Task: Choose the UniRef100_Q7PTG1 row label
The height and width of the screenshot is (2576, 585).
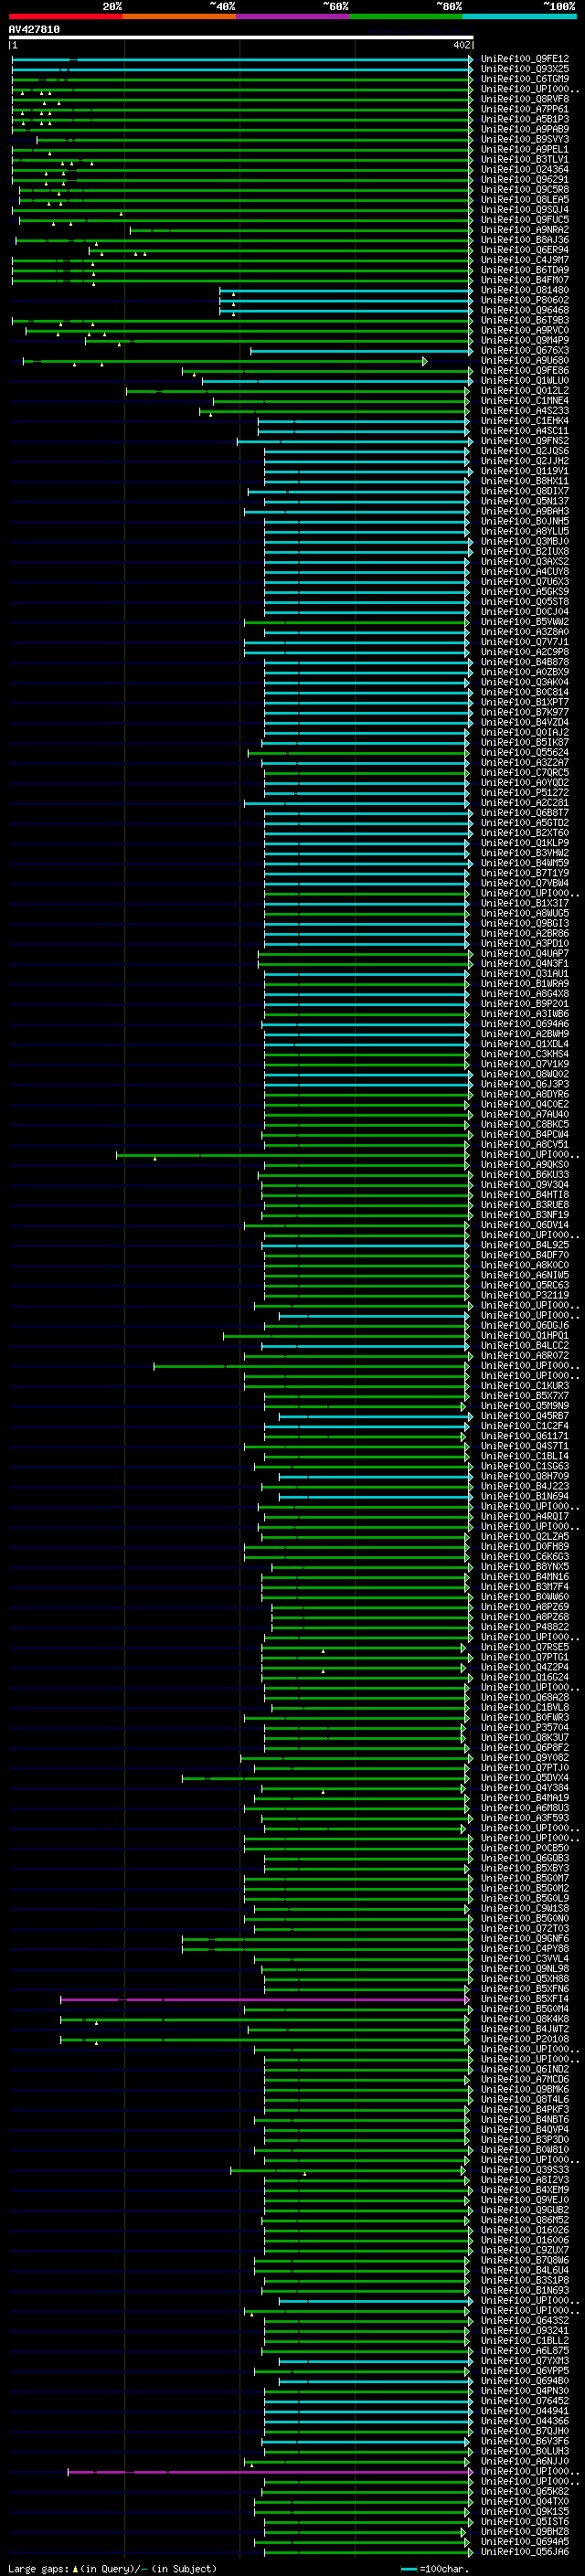Action: pyautogui.click(x=525, y=1658)
